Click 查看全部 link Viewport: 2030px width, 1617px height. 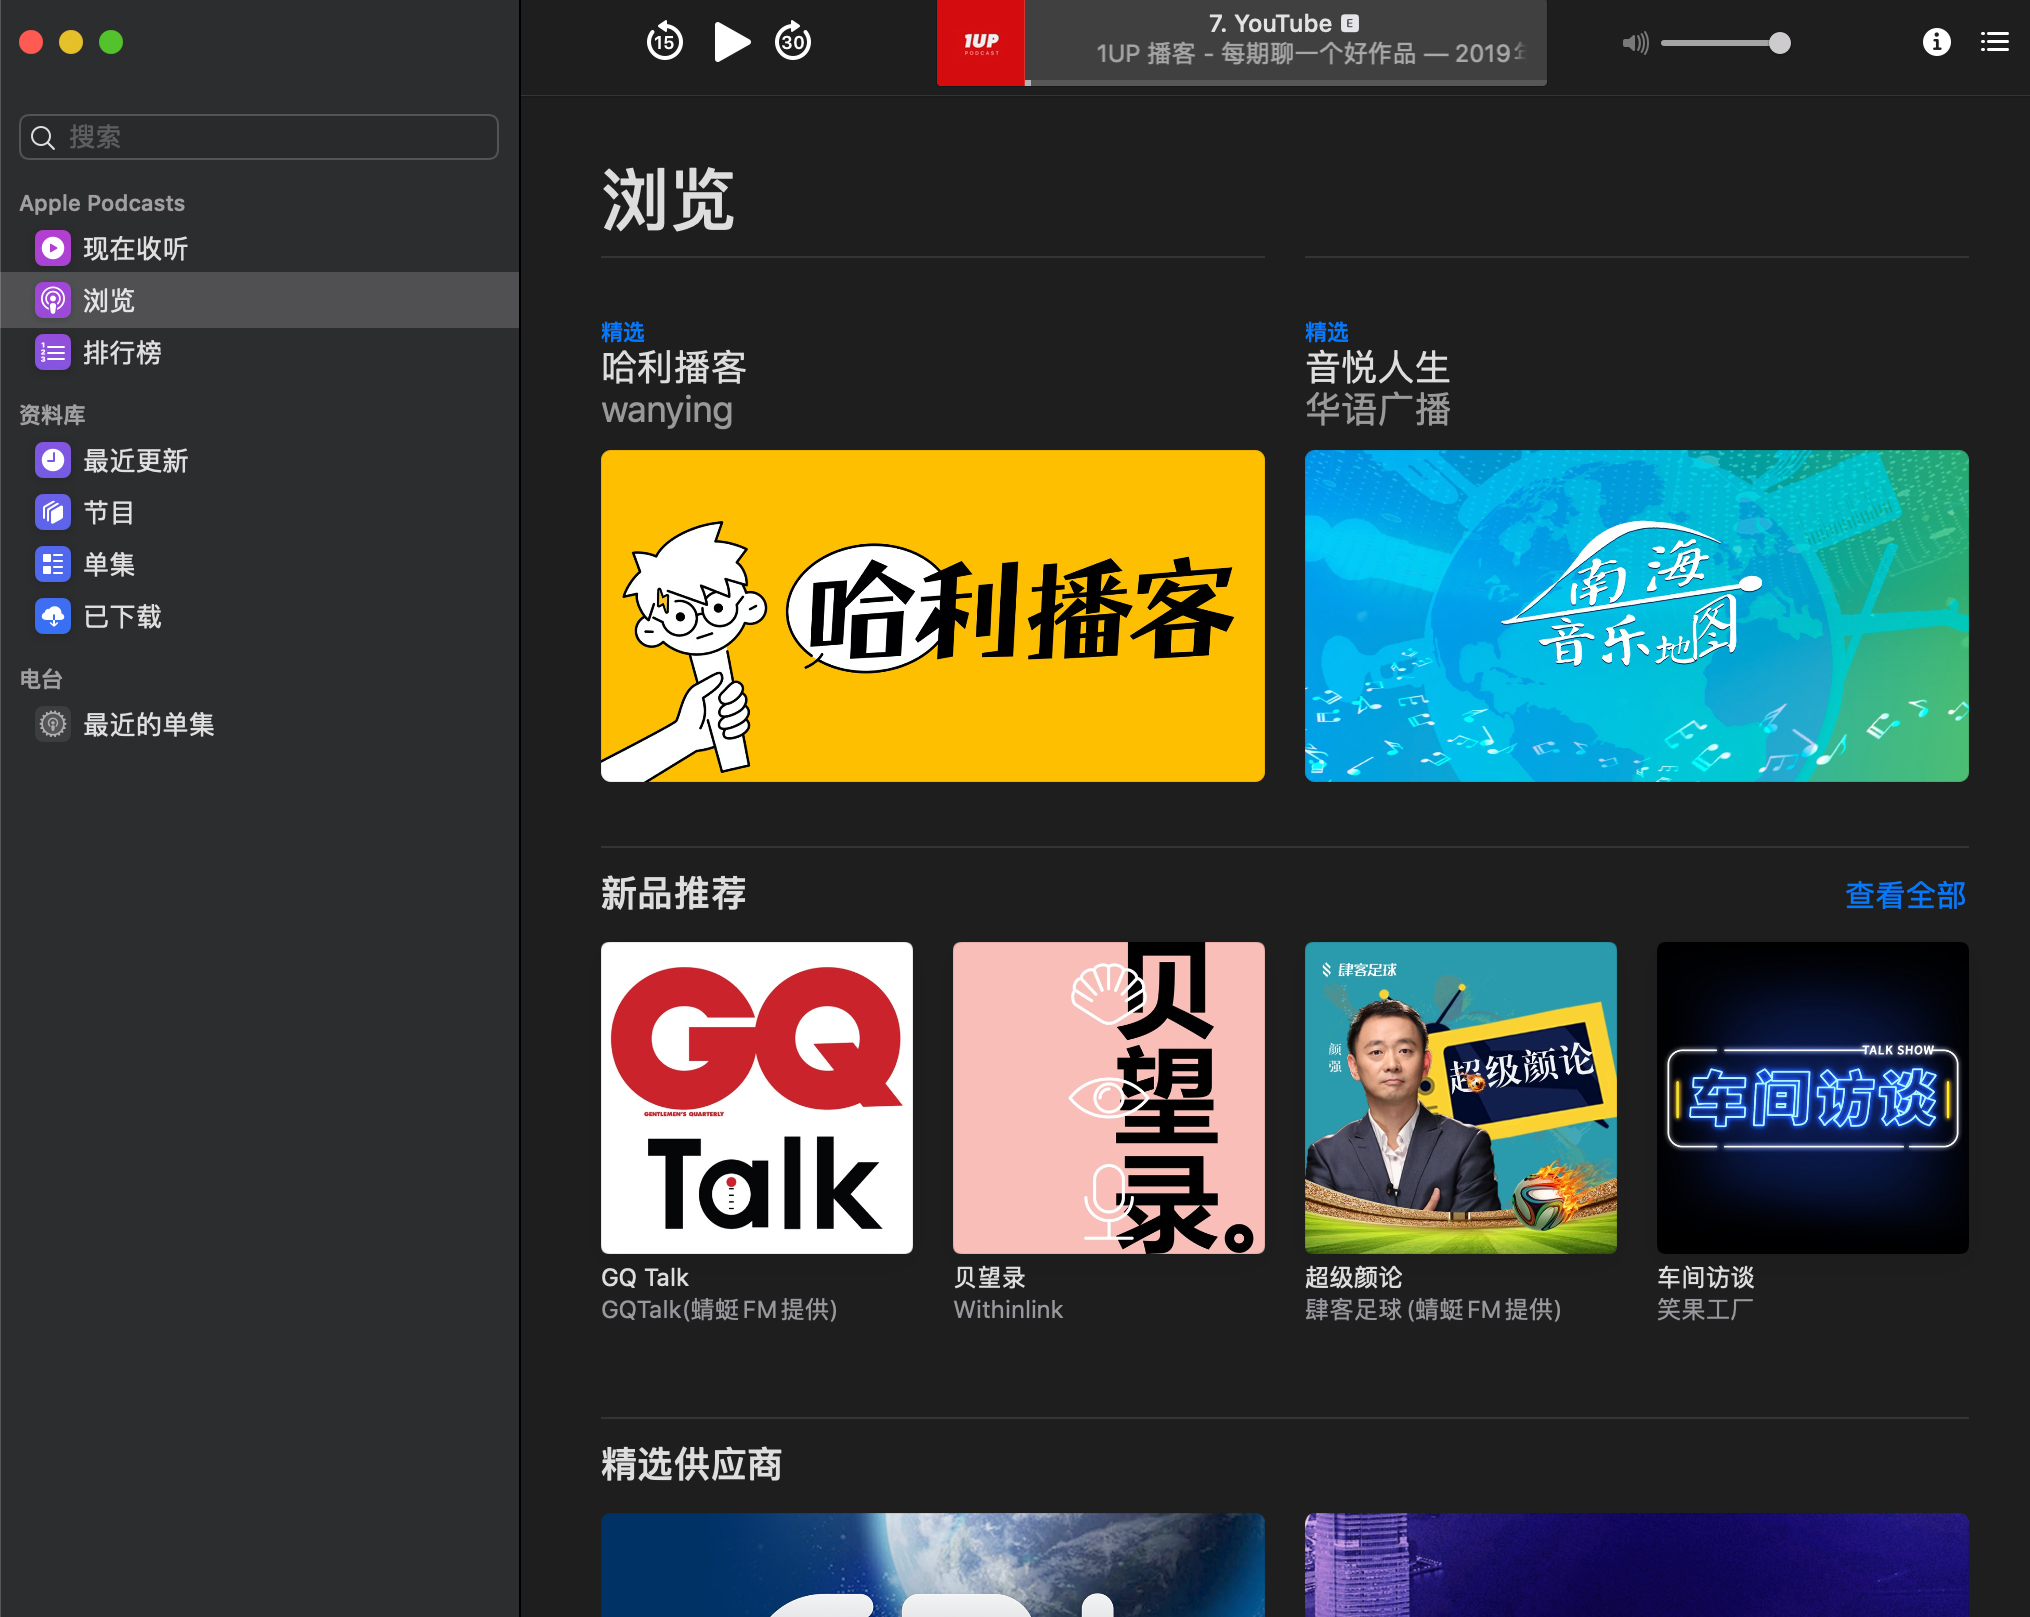1904,894
